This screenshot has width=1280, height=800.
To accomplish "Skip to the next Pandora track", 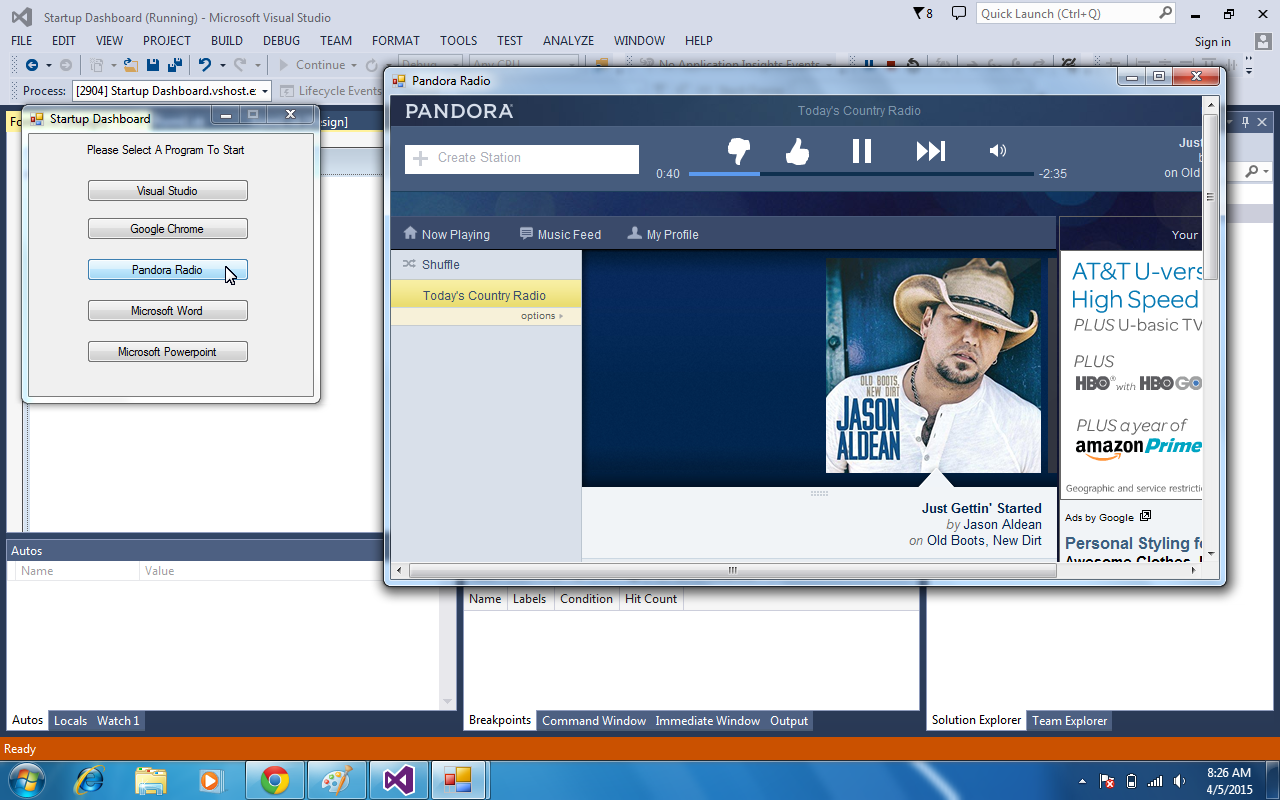I will (x=930, y=151).
